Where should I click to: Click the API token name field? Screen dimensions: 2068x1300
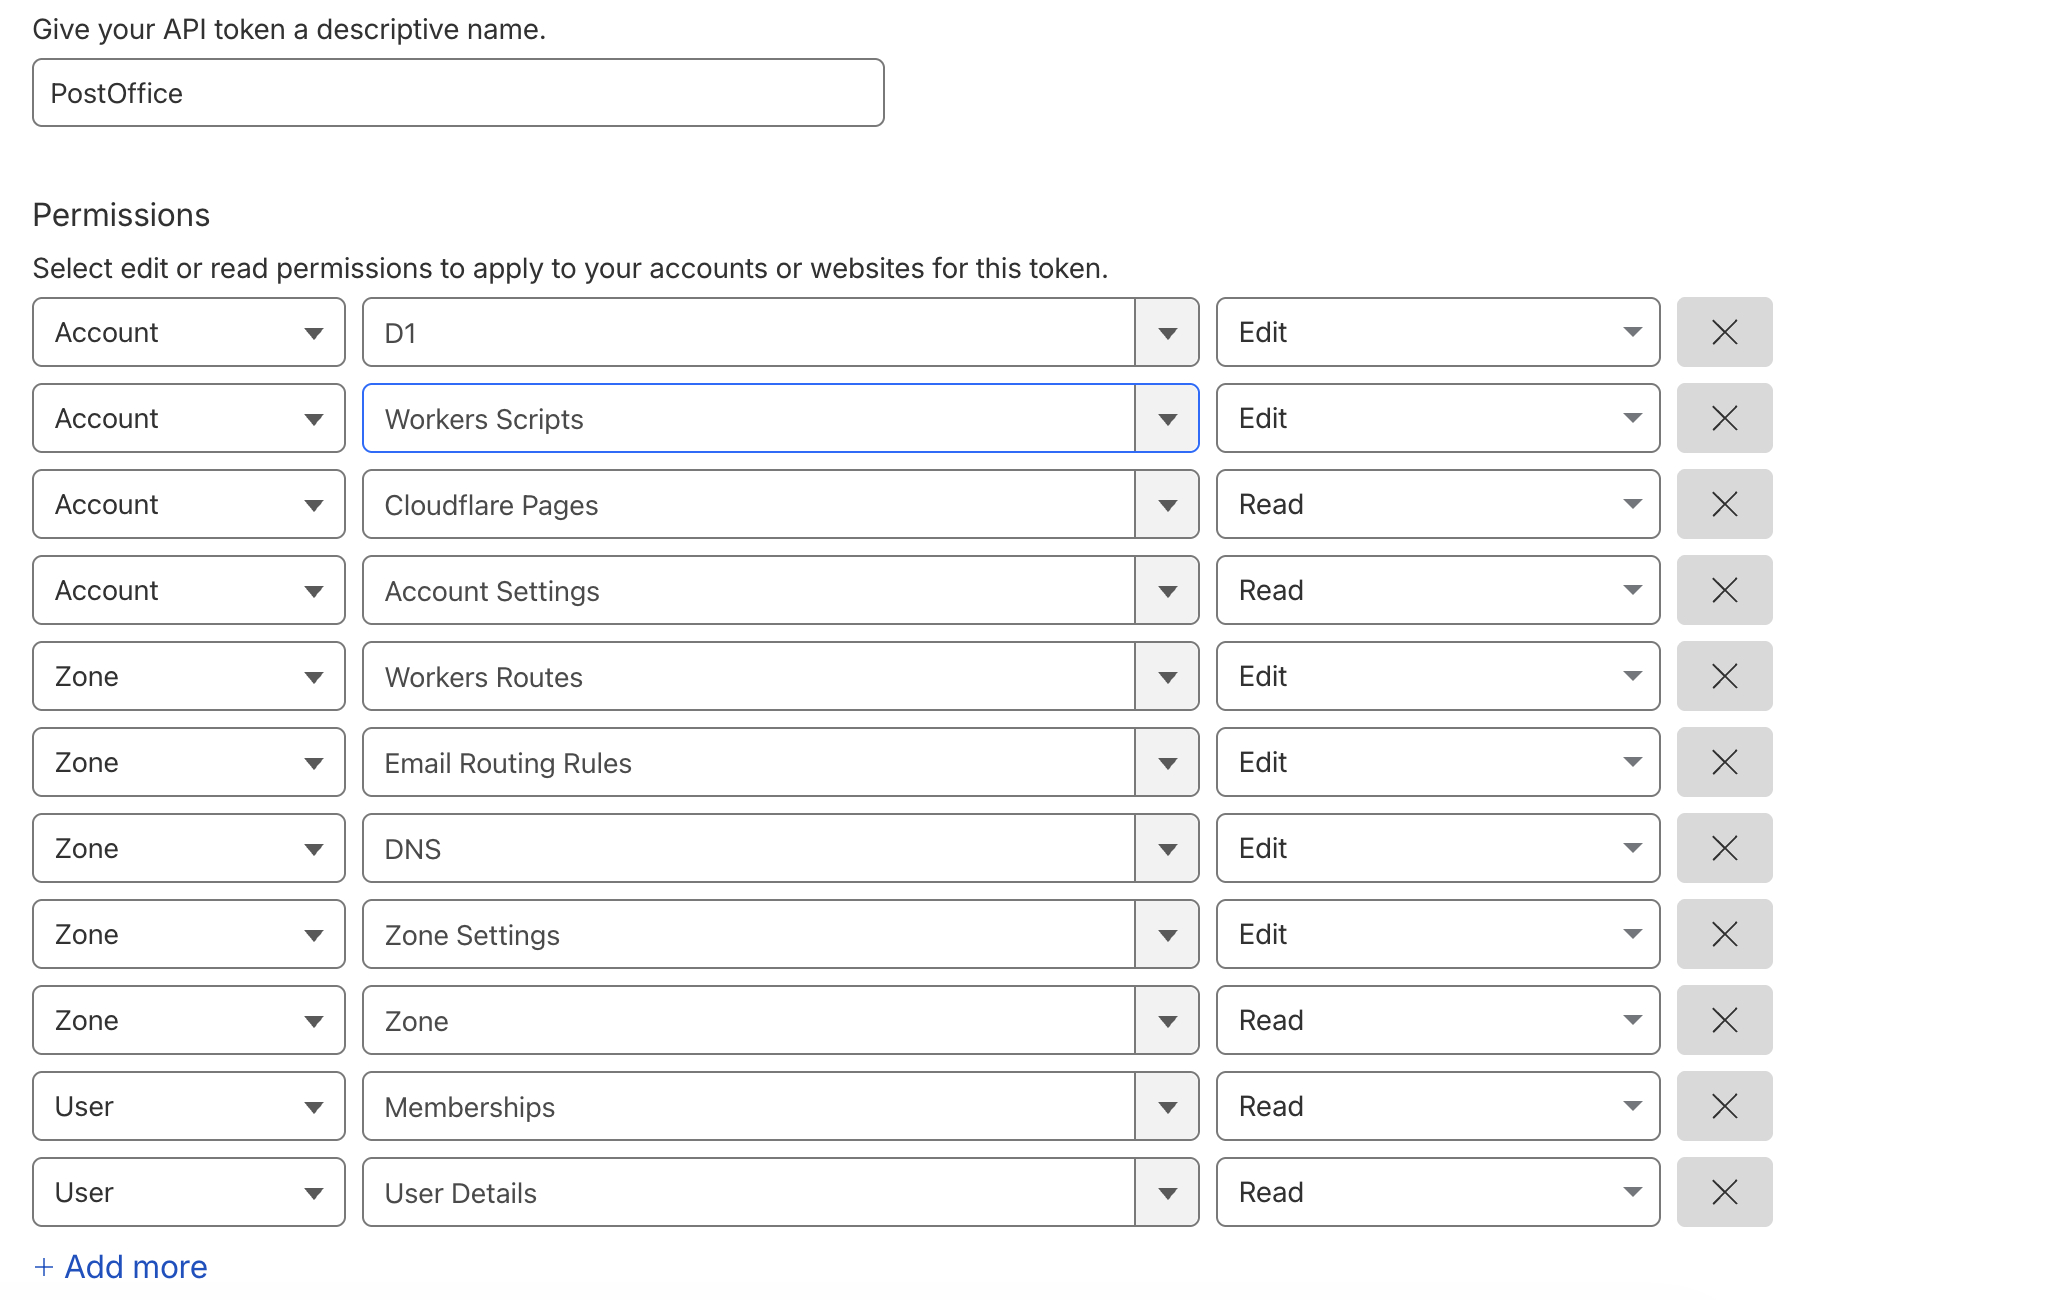[x=458, y=93]
